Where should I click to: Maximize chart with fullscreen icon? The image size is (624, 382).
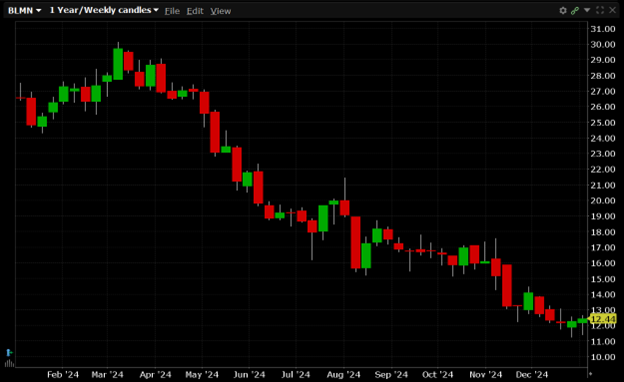600,10
